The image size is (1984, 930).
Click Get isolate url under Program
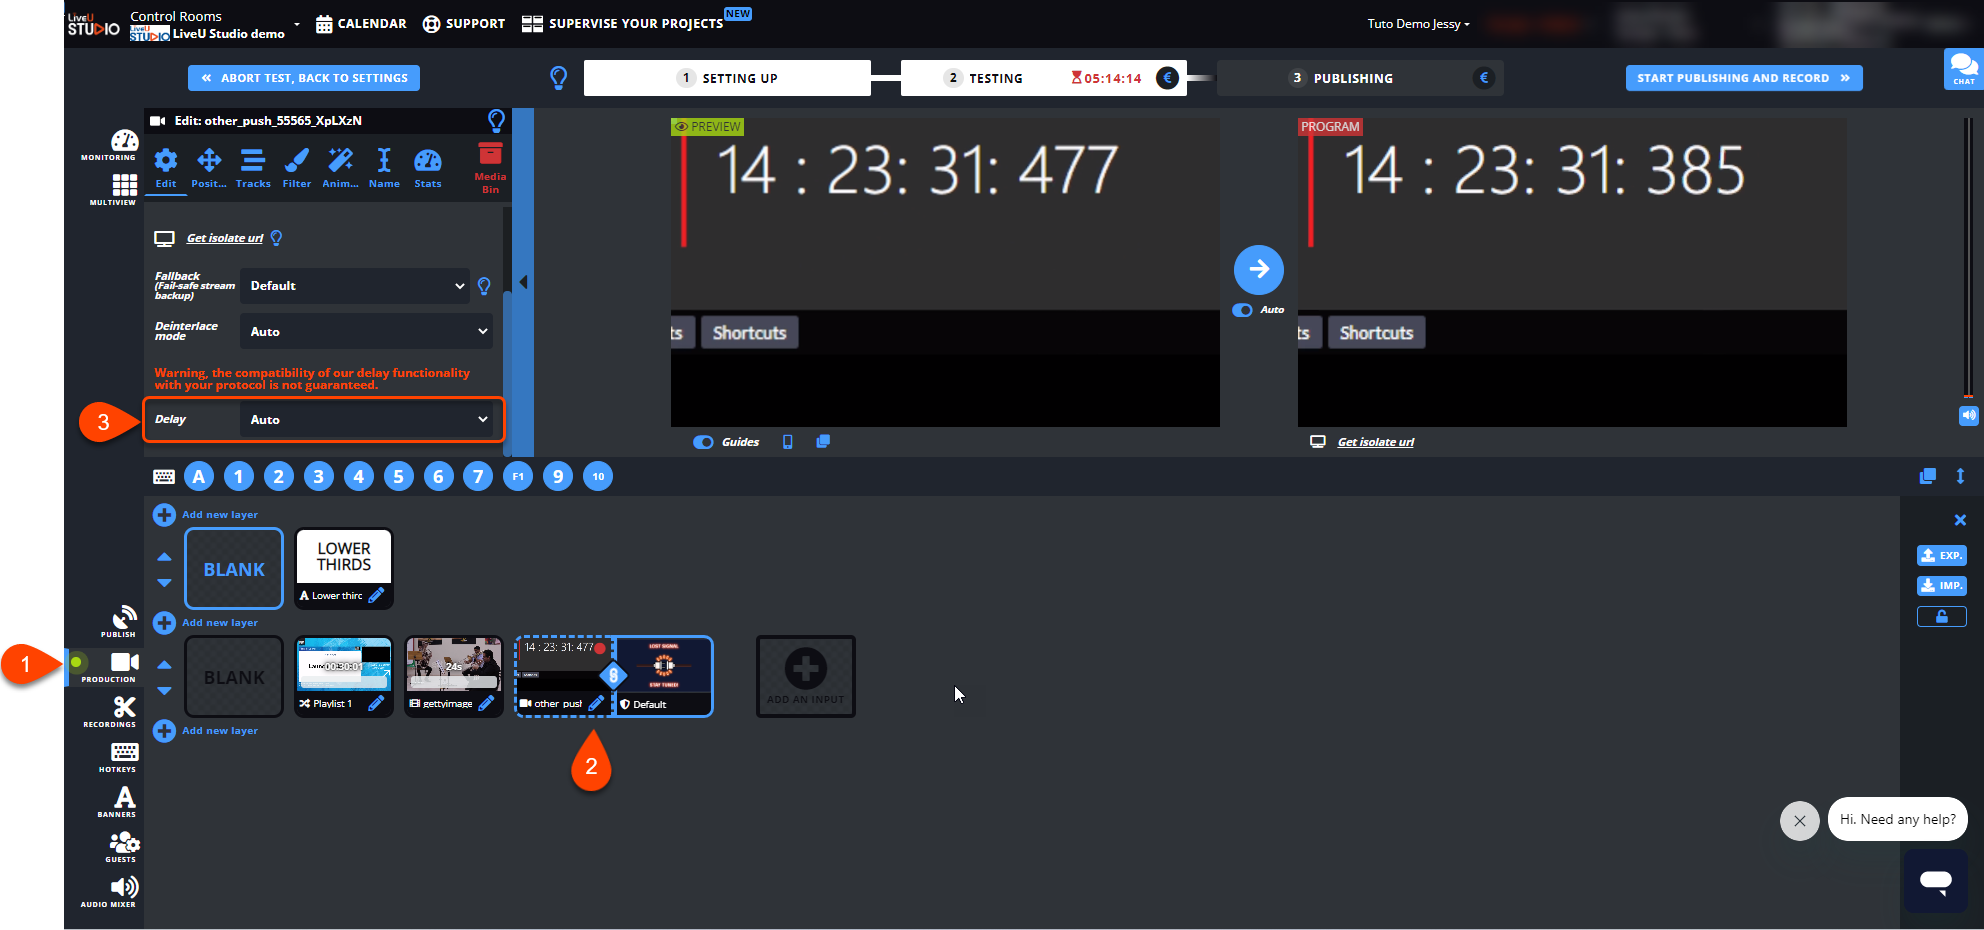click(x=1376, y=442)
